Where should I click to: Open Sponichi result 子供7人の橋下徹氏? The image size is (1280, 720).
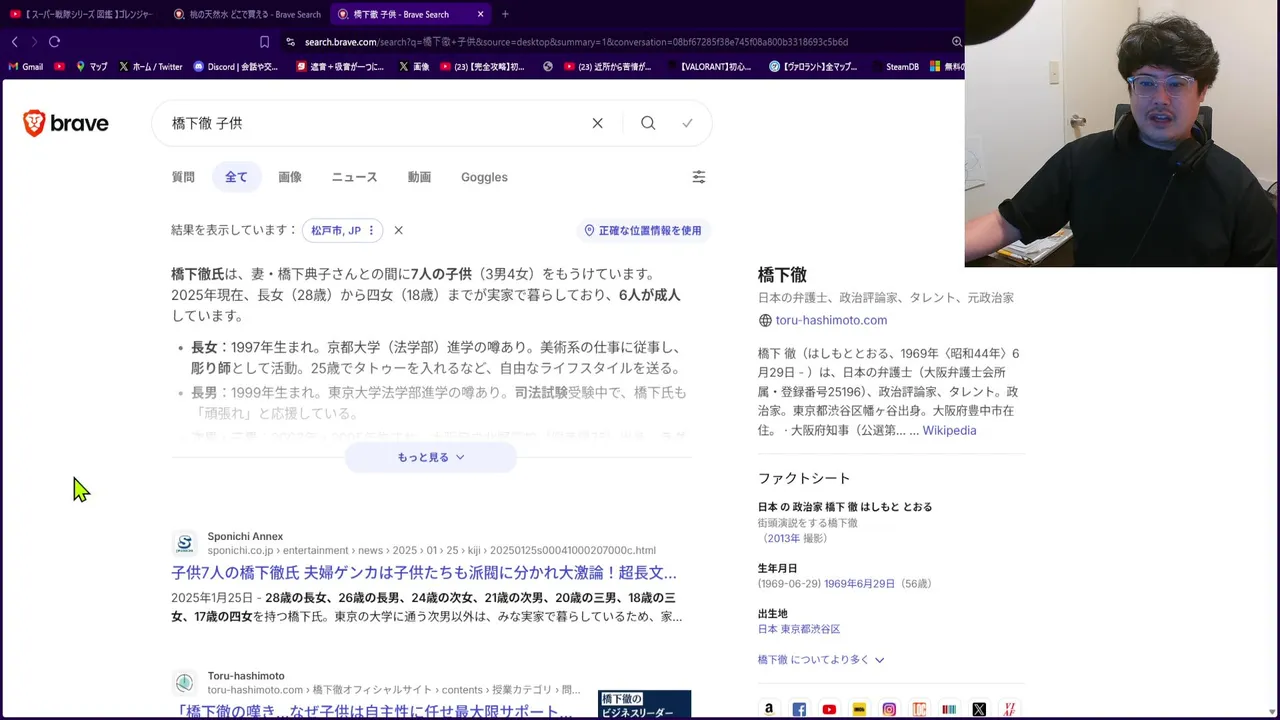424,573
